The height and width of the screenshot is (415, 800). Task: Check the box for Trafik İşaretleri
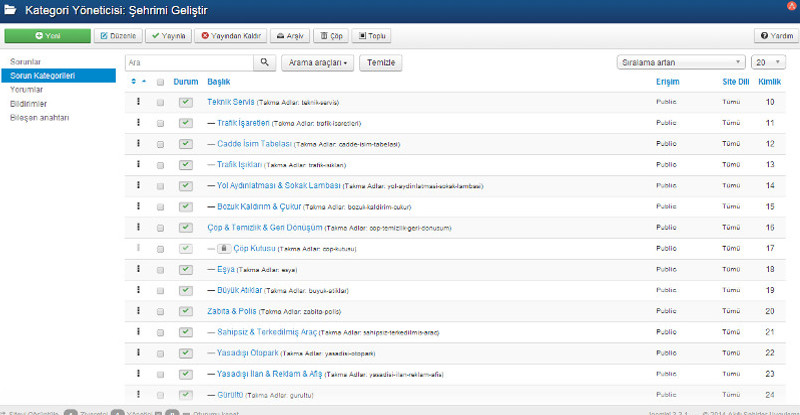pos(160,124)
